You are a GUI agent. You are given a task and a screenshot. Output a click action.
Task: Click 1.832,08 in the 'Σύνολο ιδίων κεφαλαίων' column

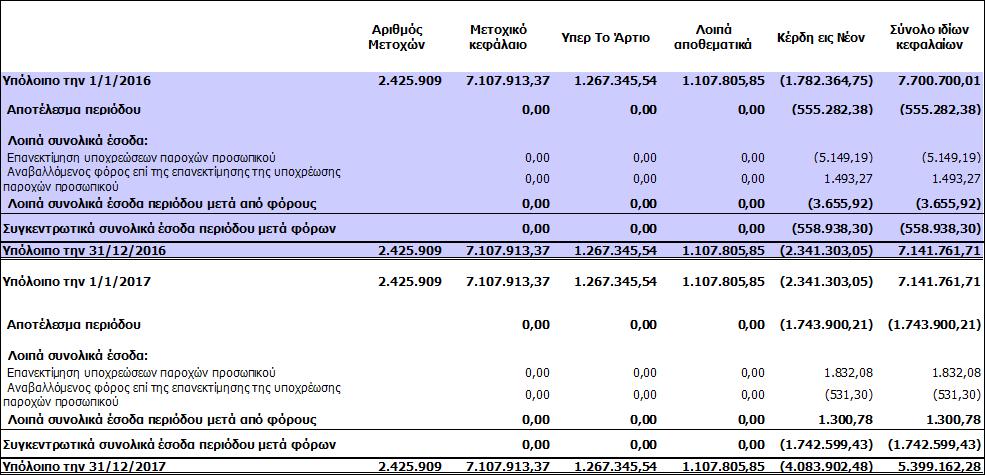[x=954, y=373]
